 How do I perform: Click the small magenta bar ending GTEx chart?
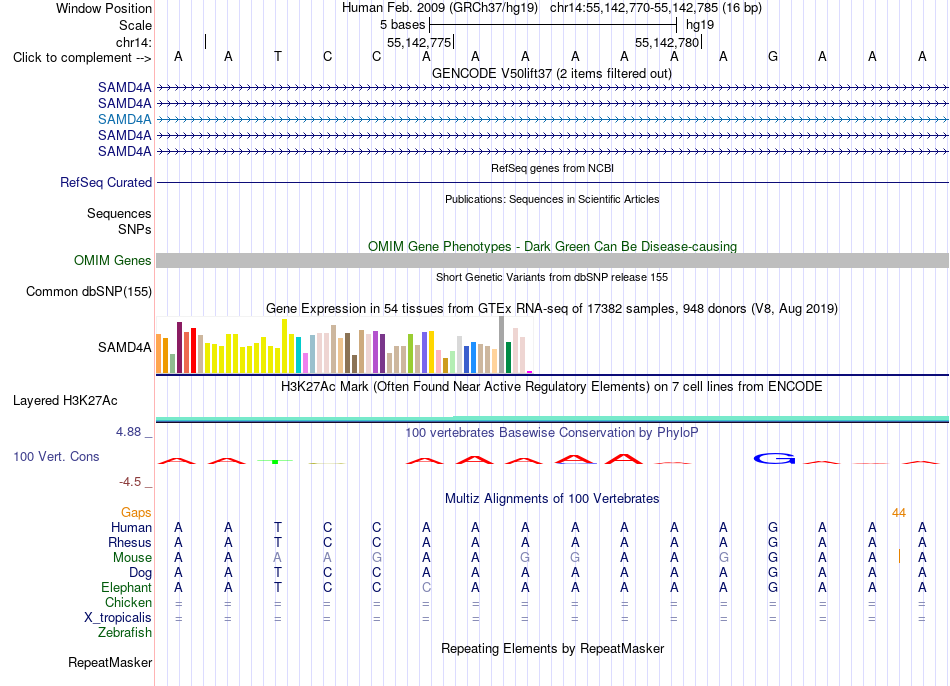point(530,372)
